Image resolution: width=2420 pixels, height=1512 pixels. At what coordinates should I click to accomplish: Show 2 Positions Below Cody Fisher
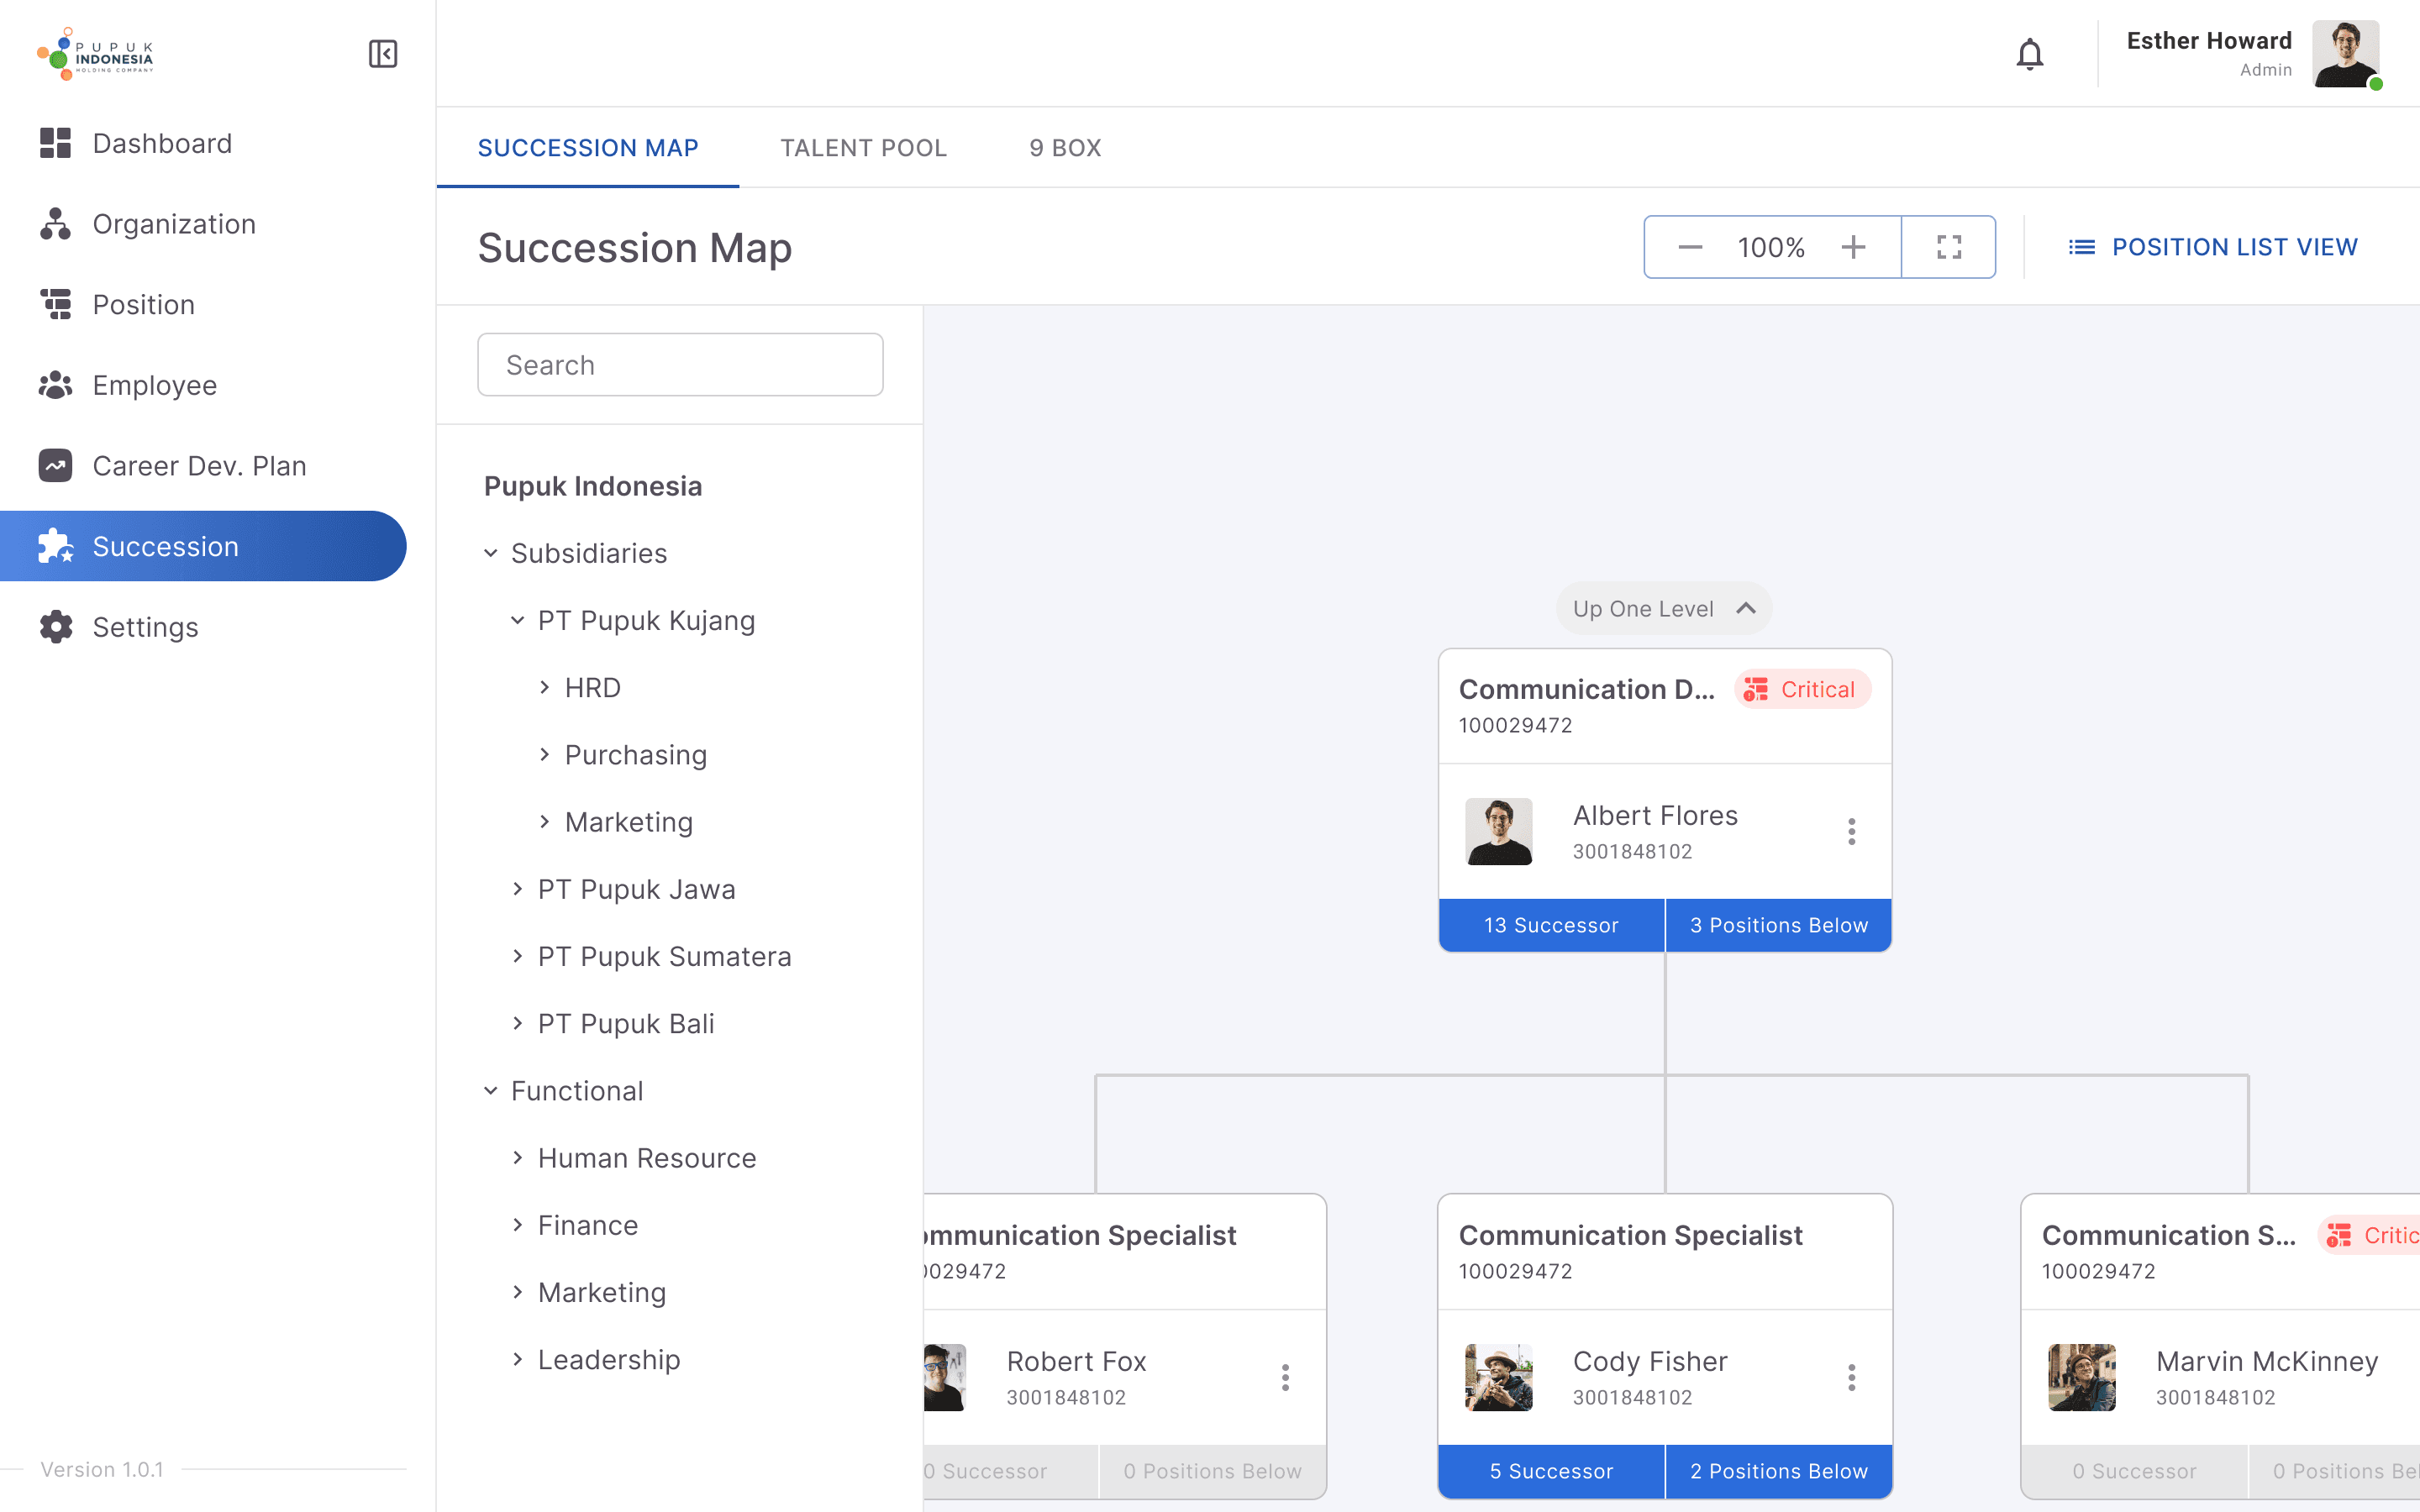click(1779, 1471)
